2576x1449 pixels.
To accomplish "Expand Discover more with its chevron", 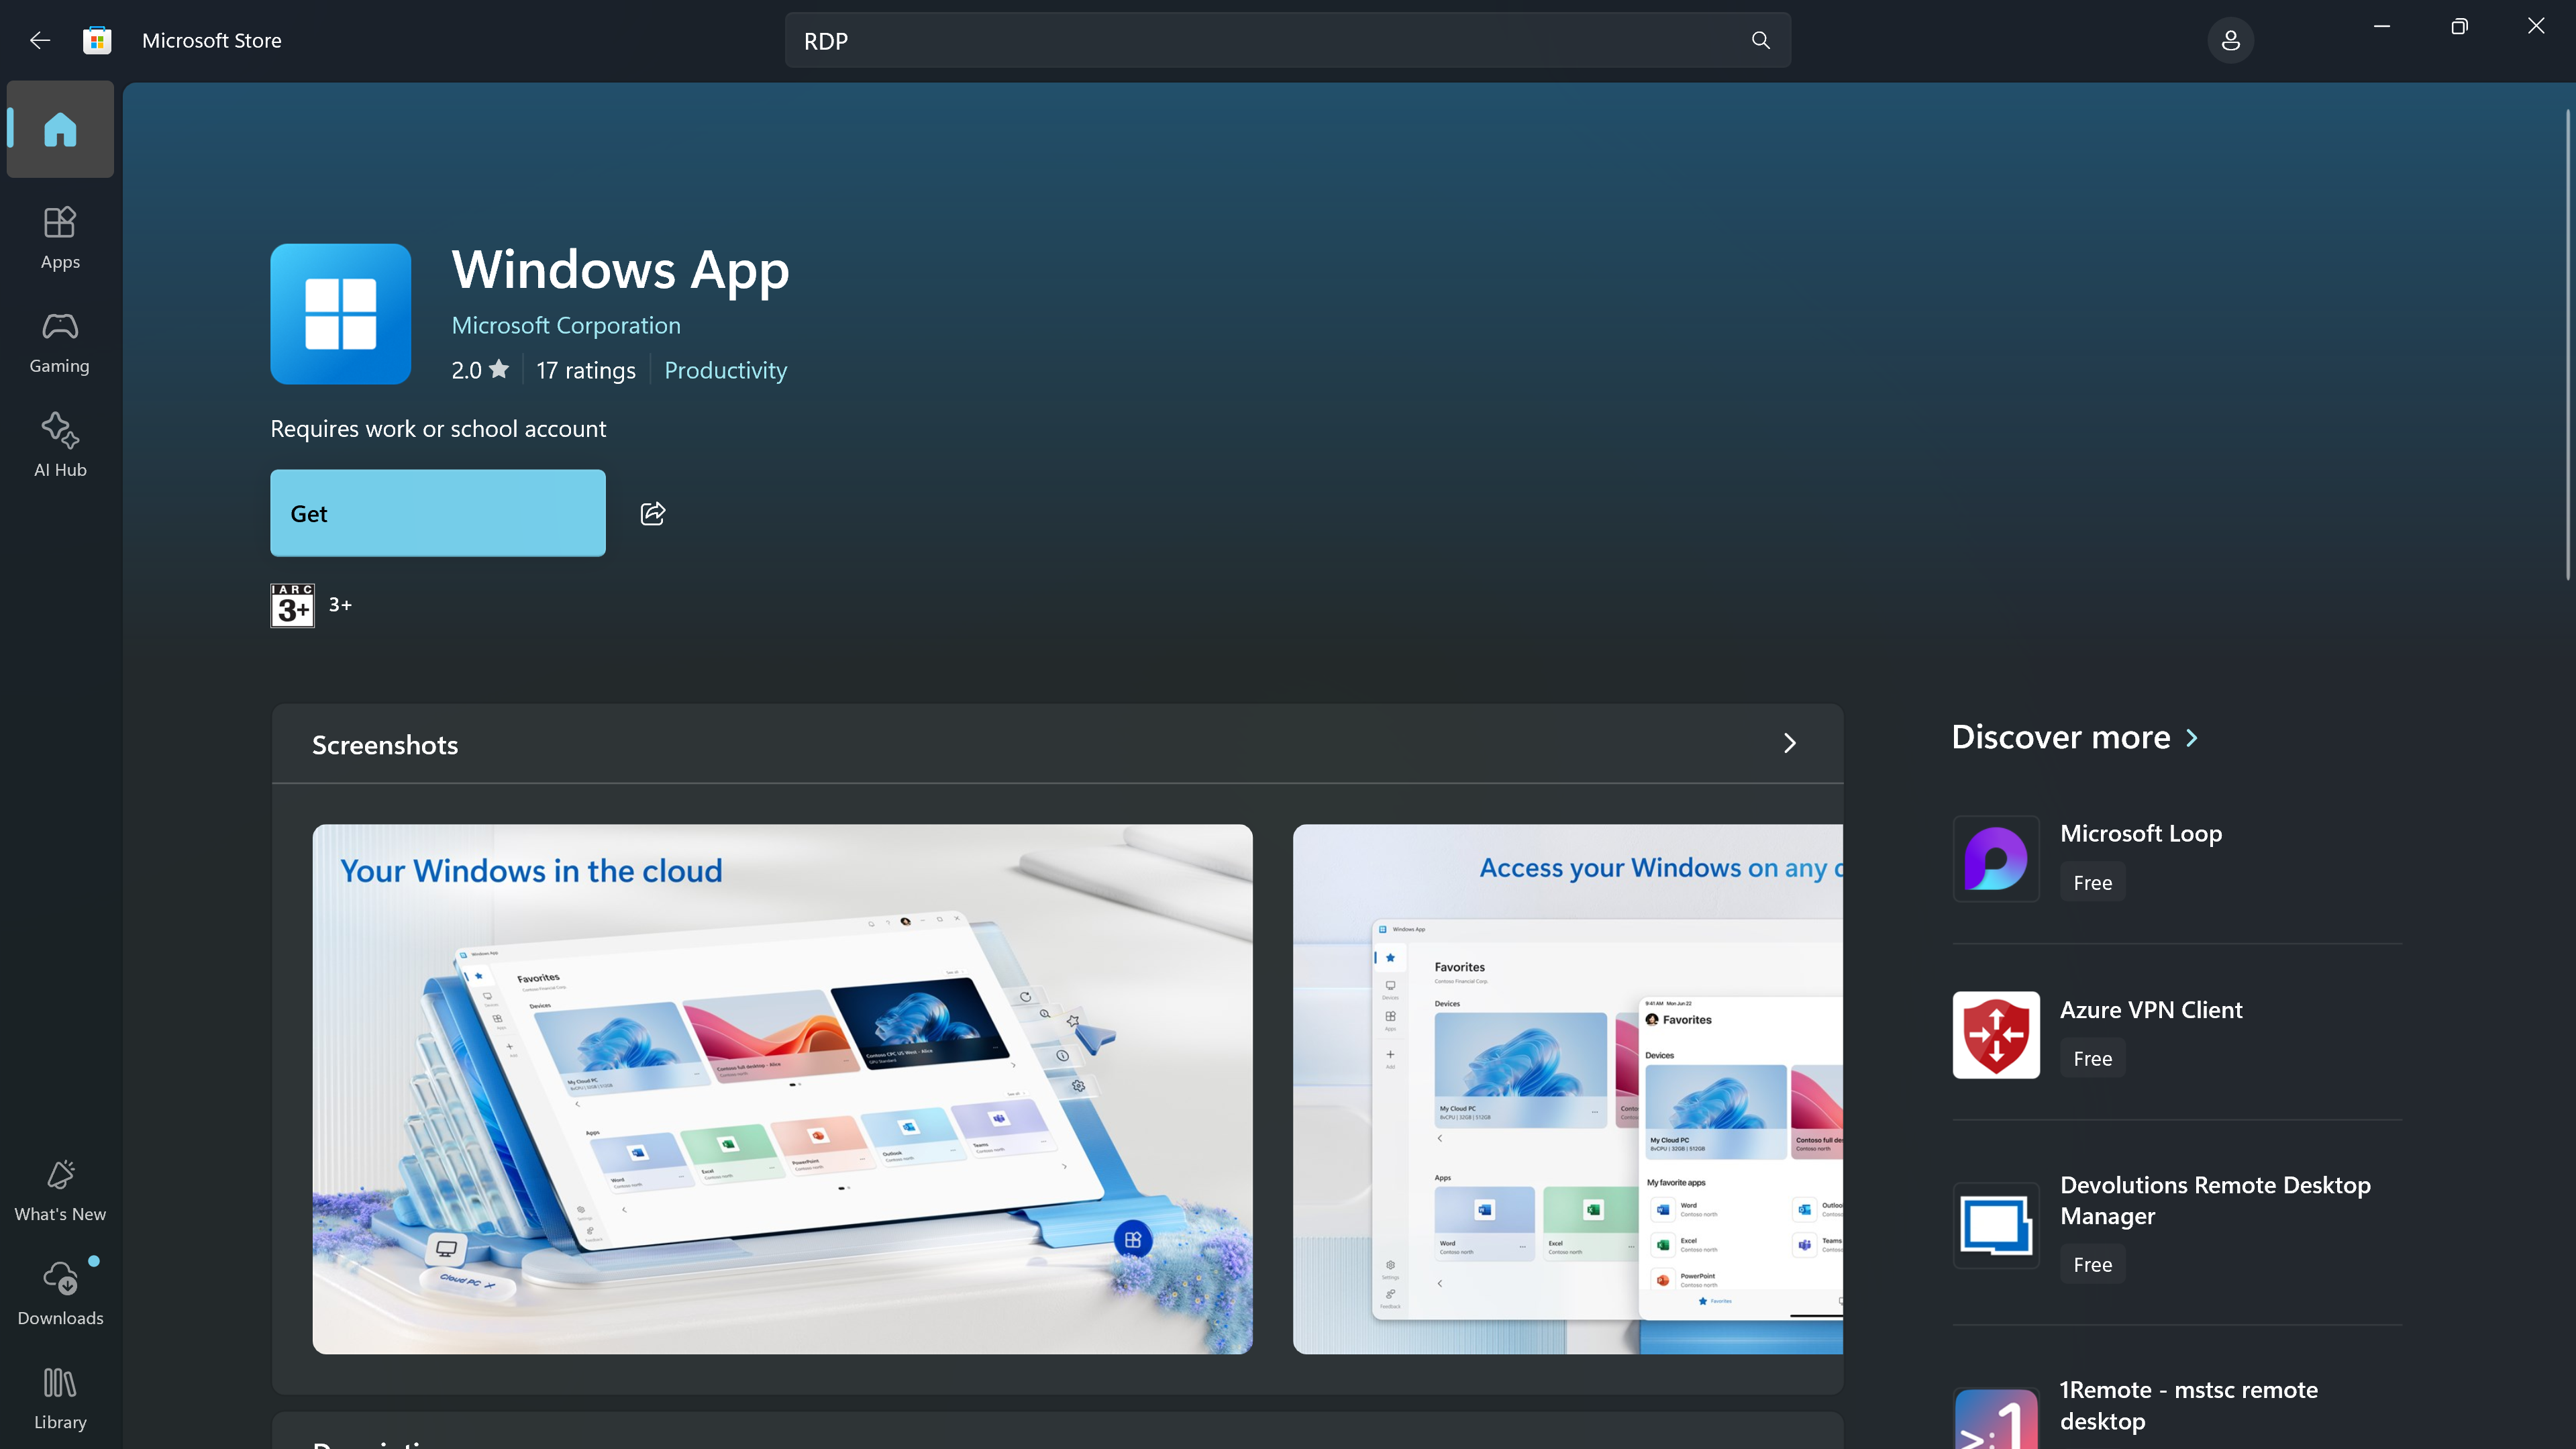I will (2192, 738).
